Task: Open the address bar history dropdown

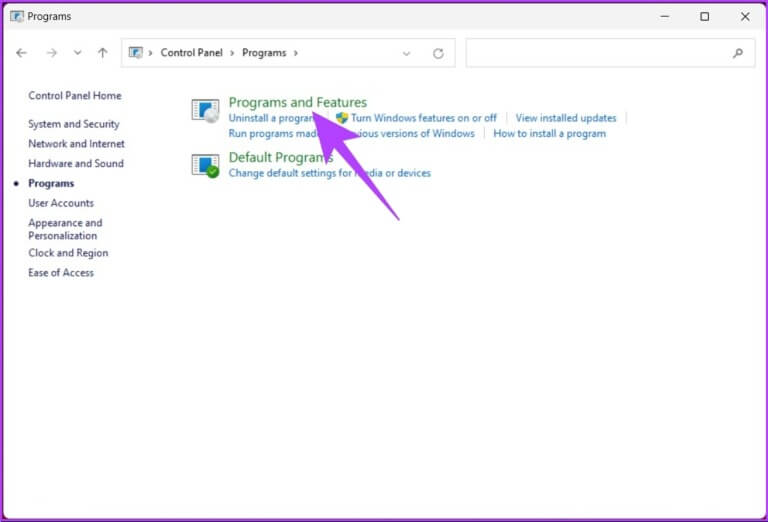Action: [406, 53]
